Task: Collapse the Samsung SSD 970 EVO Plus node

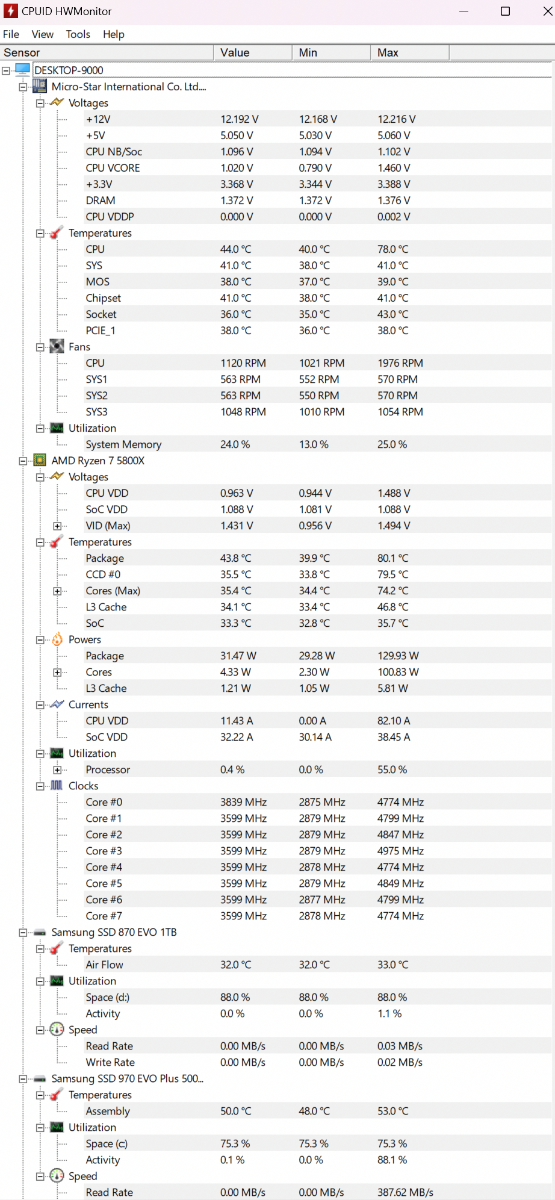Action: tap(23, 1078)
